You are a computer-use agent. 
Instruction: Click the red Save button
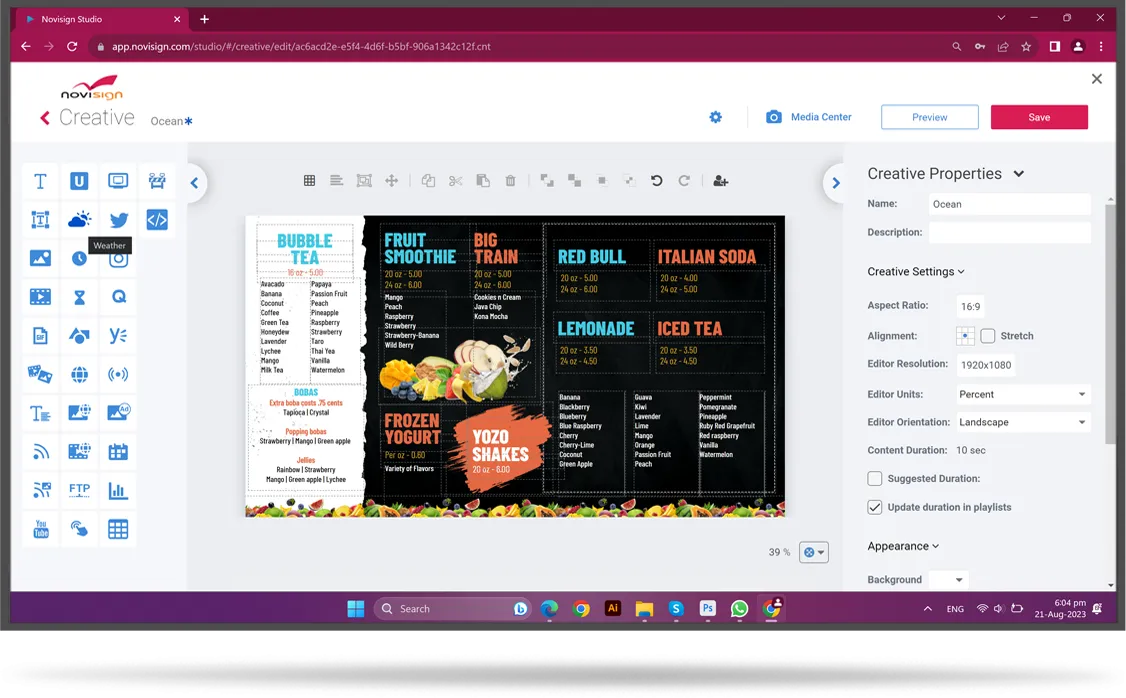click(x=1039, y=116)
